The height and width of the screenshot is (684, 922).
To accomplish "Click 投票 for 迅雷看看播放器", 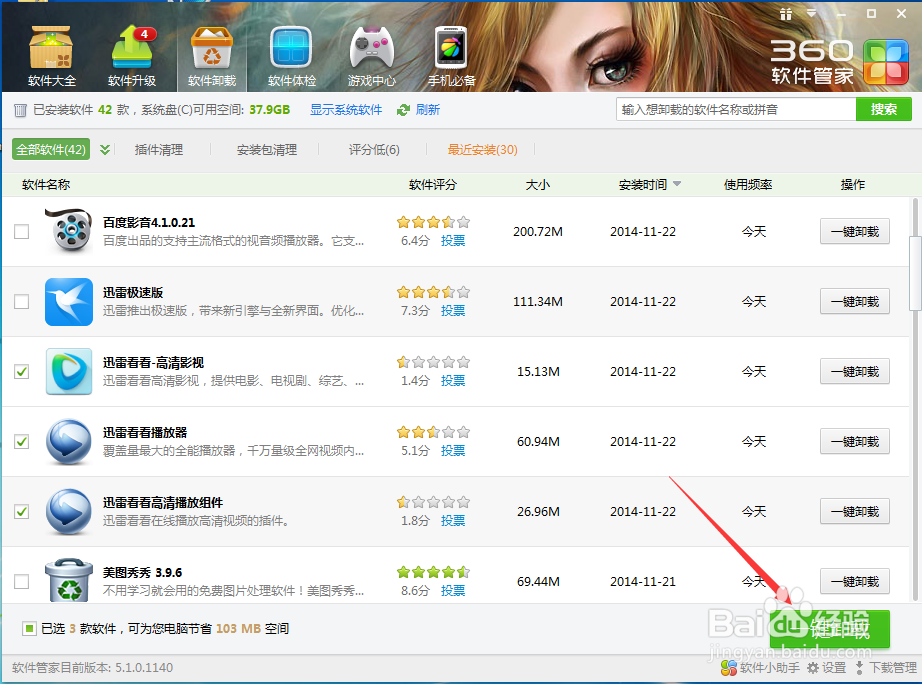I will coord(453,451).
